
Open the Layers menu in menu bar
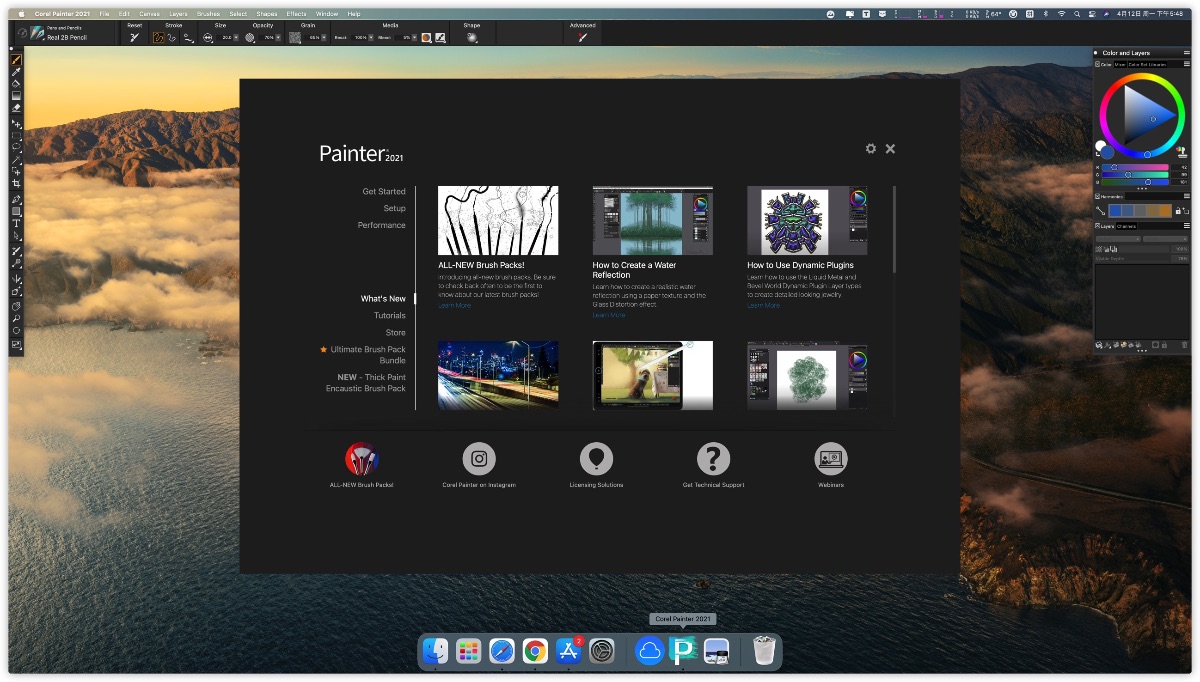pos(178,14)
